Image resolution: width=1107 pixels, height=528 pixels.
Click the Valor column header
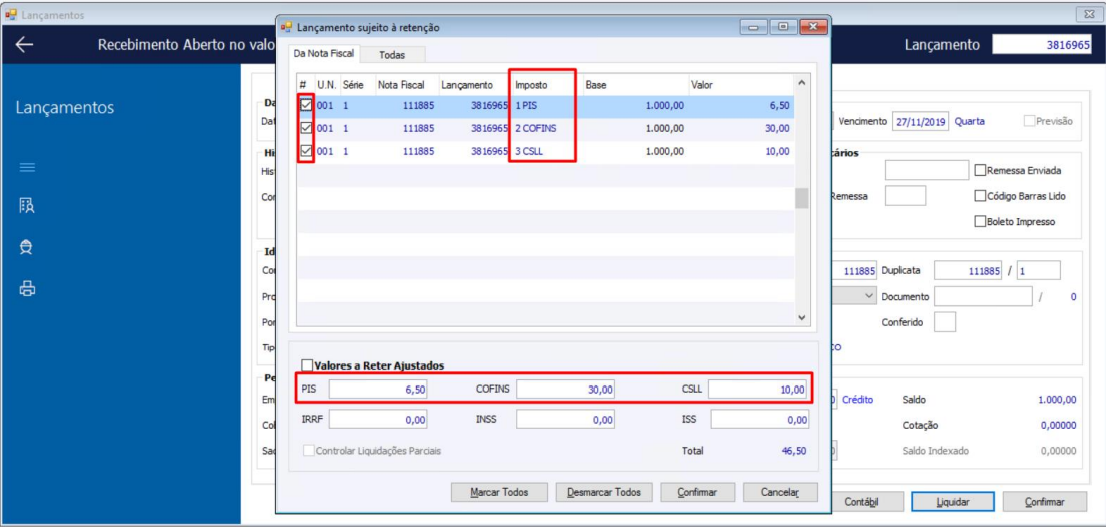(x=702, y=85)
